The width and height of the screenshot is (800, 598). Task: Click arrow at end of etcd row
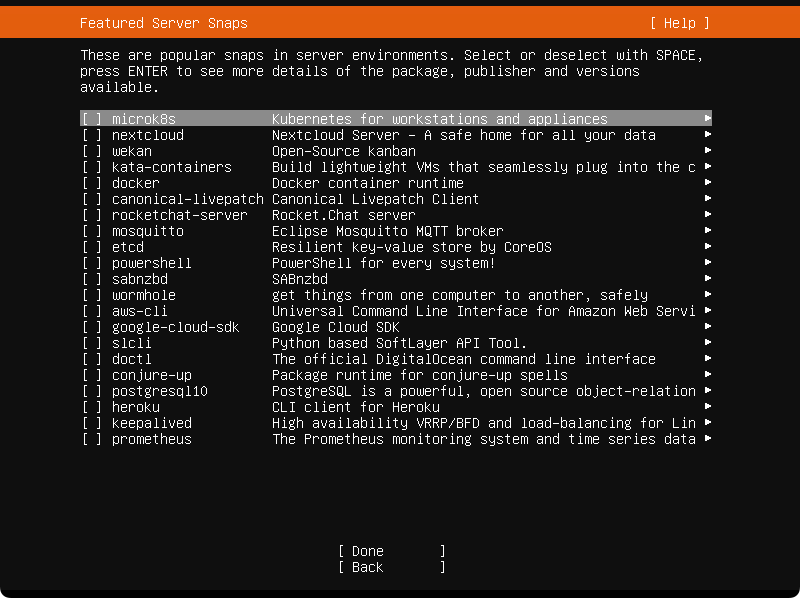coord(707,246)
